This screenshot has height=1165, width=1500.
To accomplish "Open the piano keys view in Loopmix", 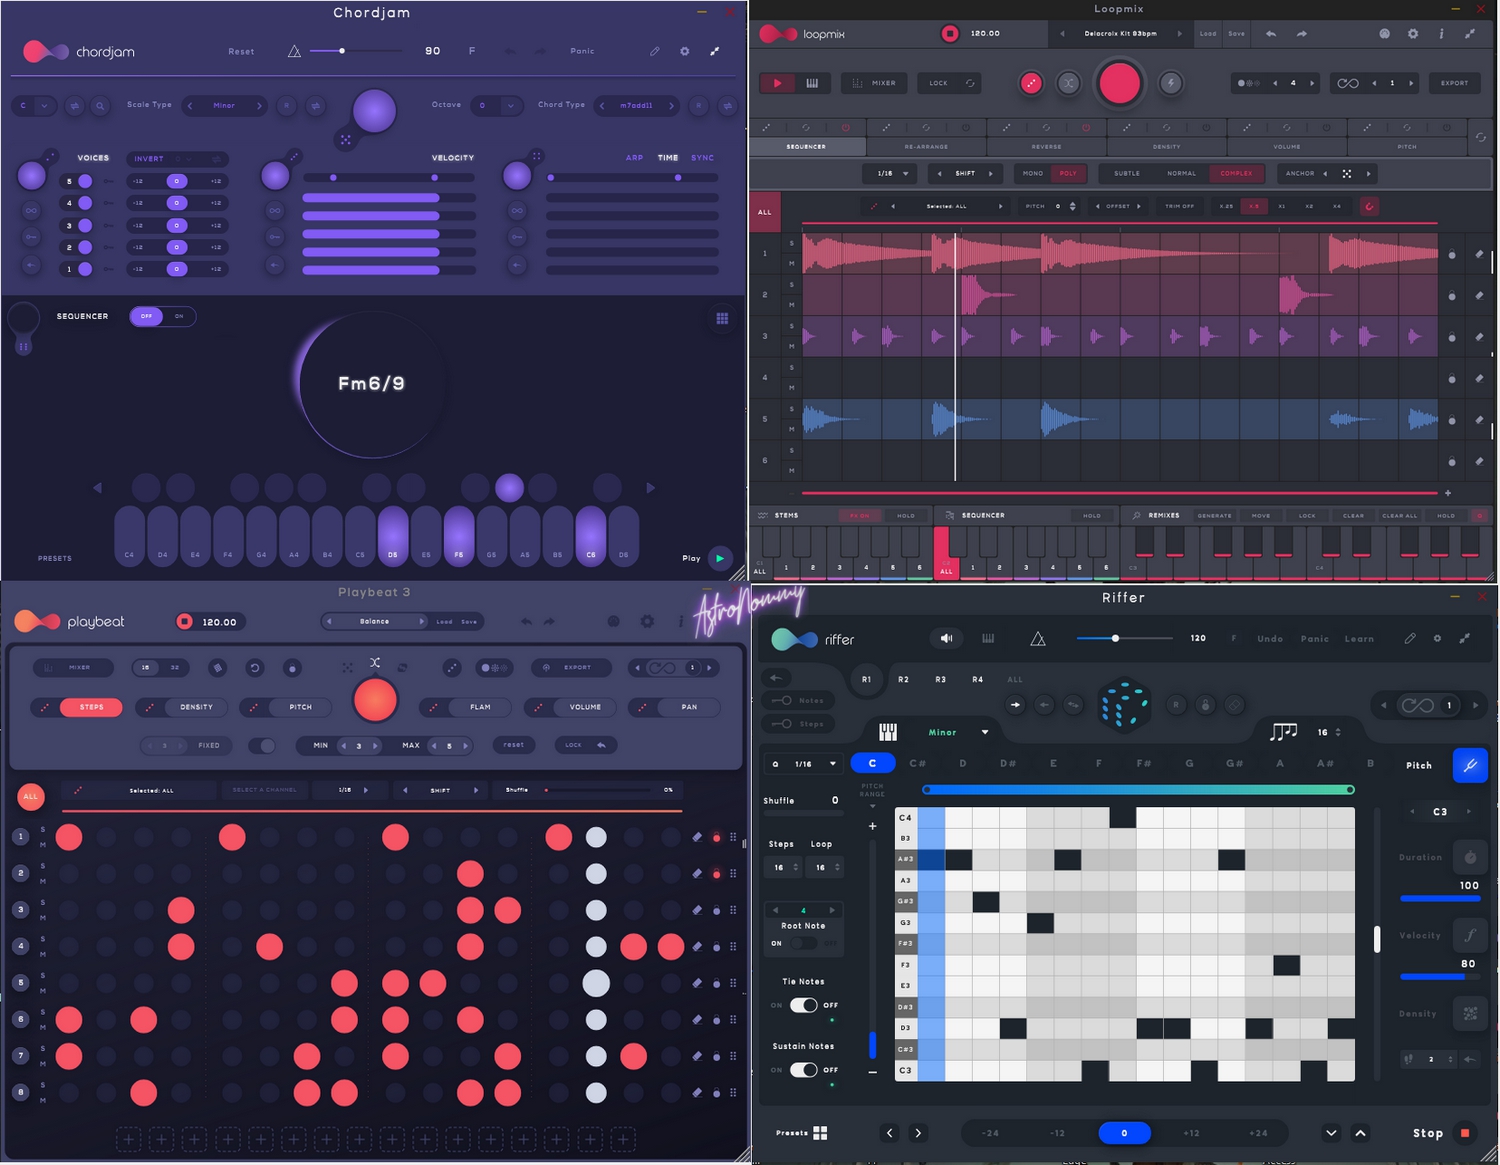I will click(812, 83).
